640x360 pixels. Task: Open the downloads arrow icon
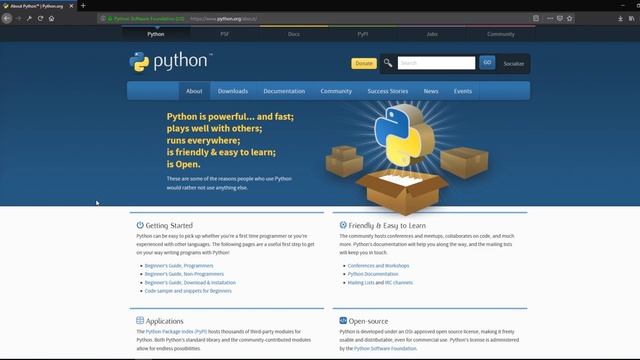coord(620,18)
